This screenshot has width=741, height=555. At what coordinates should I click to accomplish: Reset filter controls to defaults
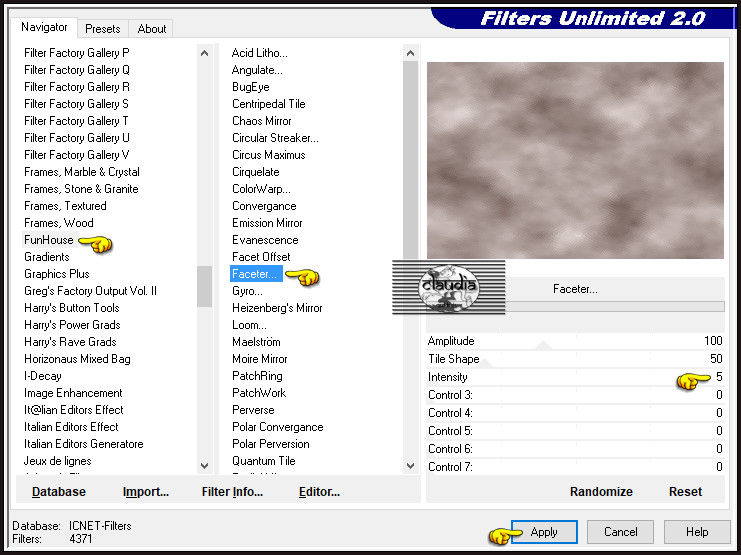tap(685, 492)
